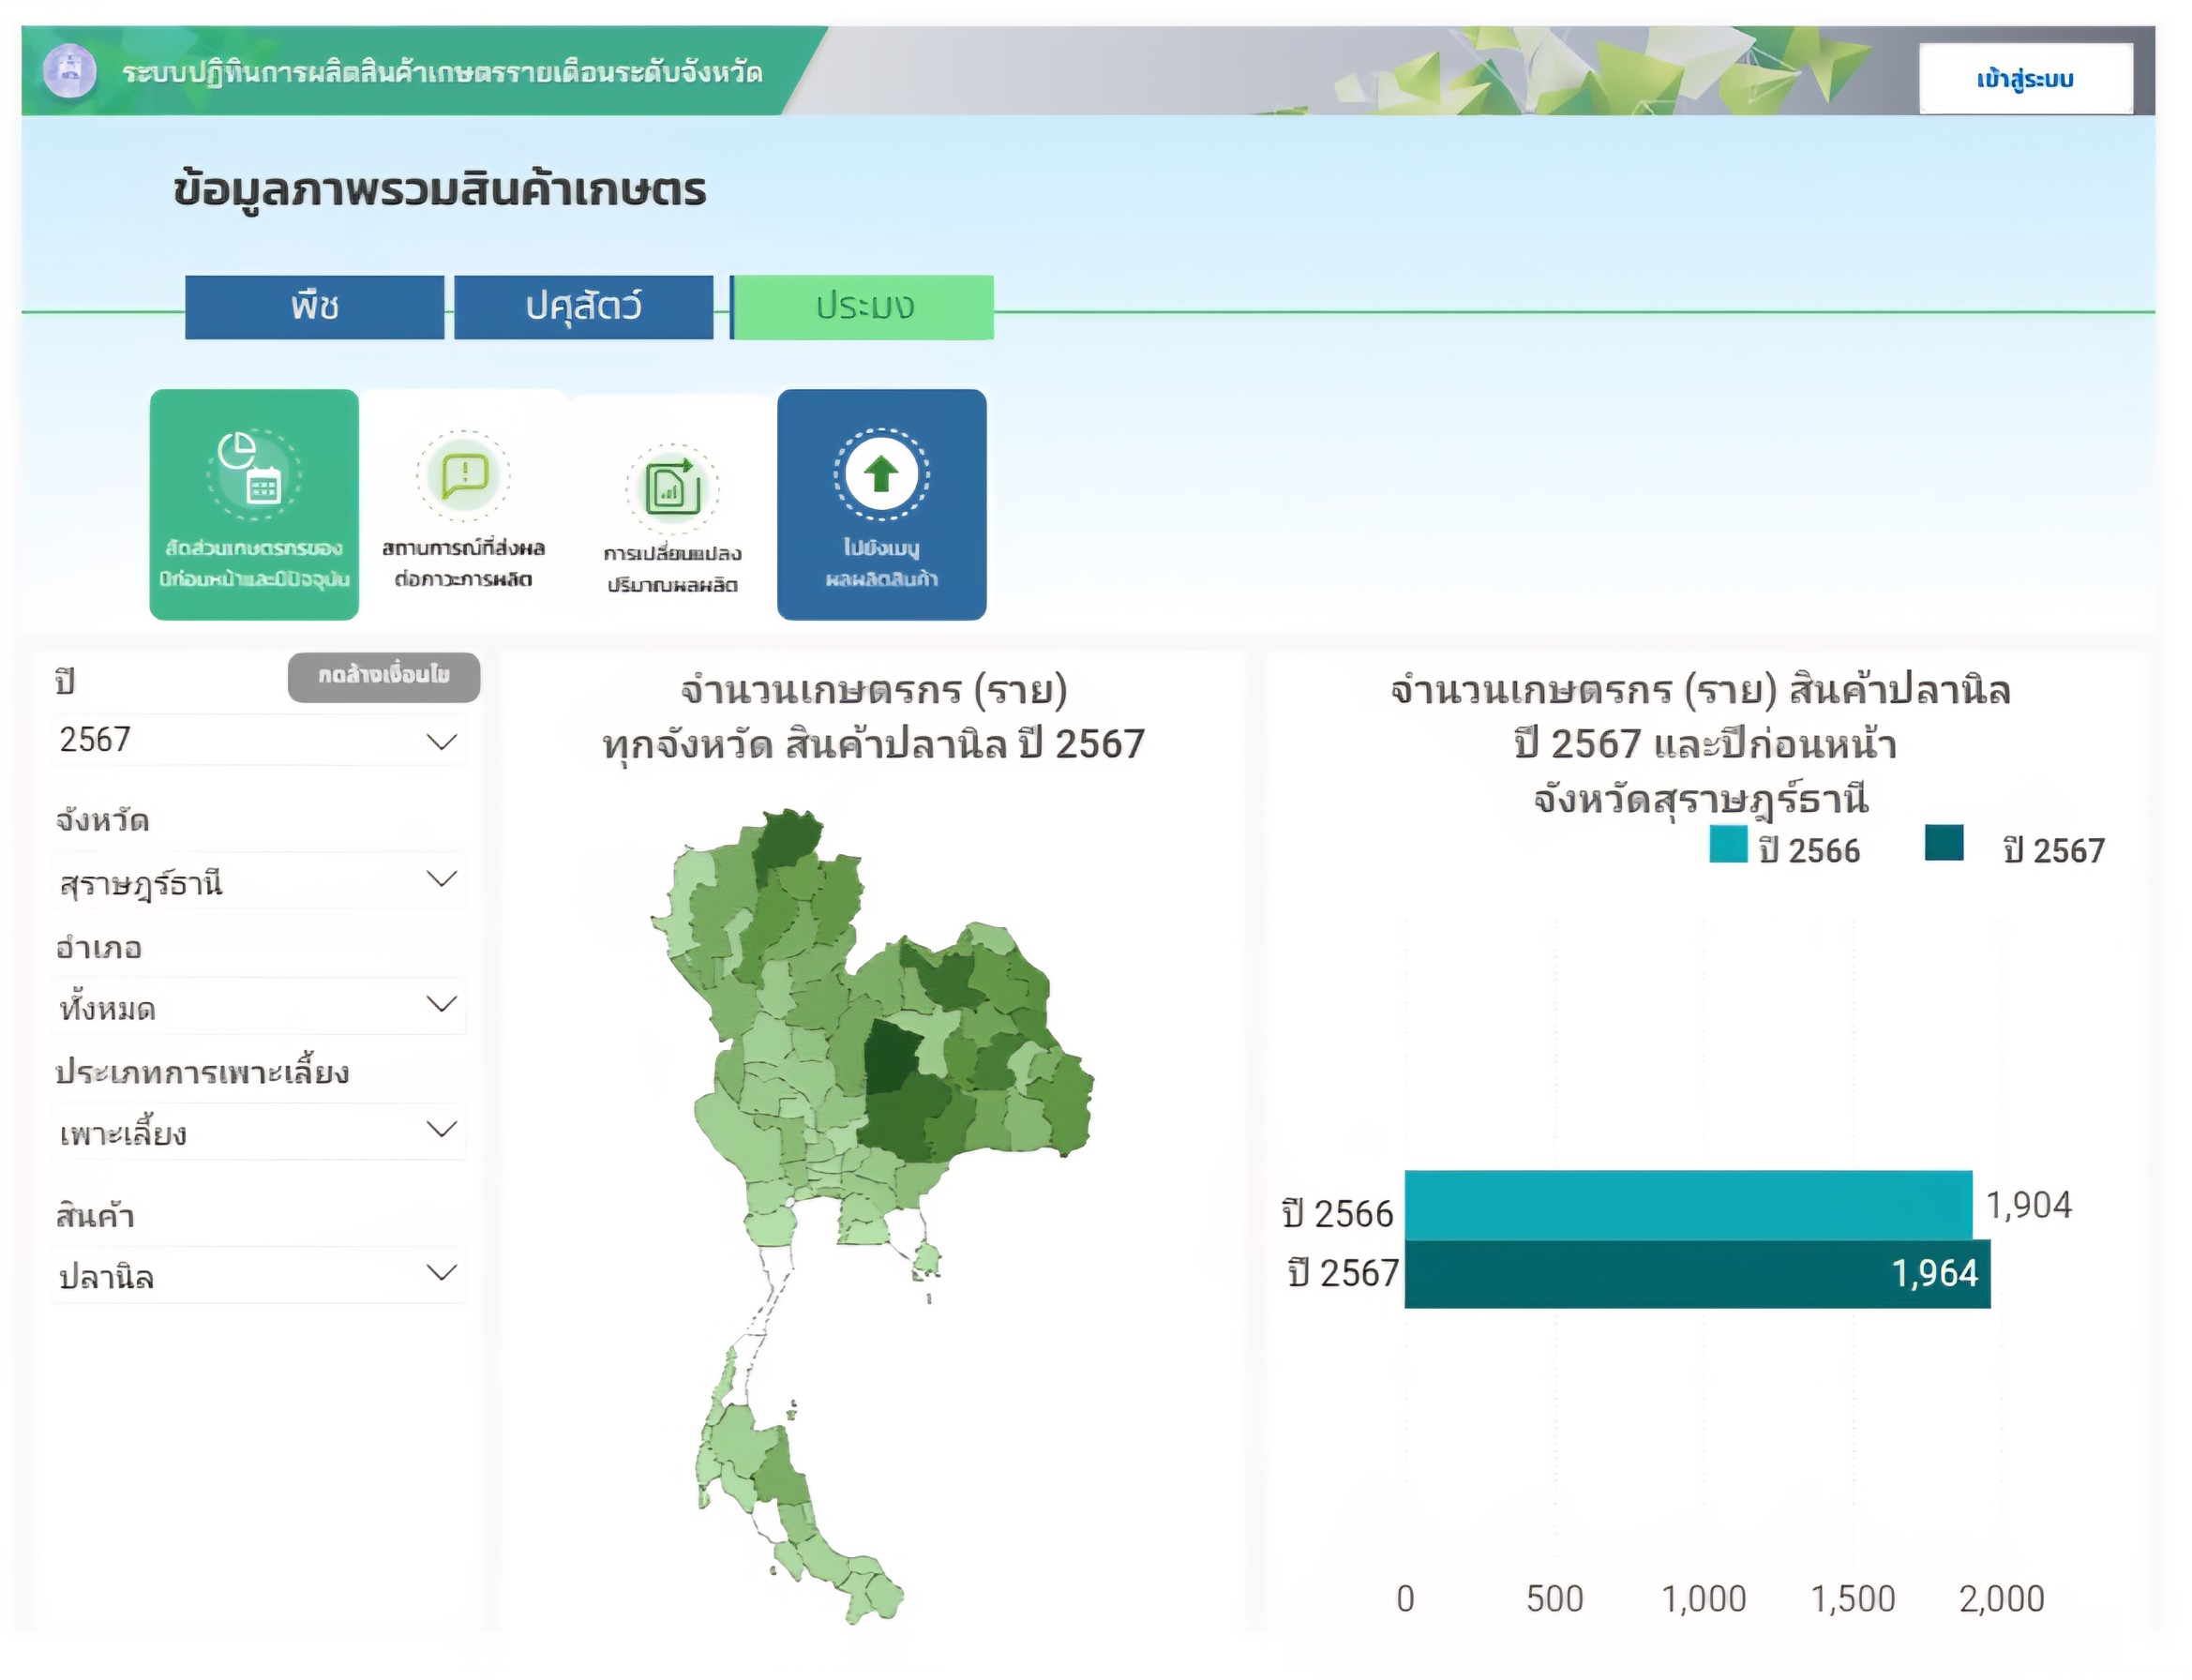
Task: Click the speech bubble alert icon
Action: coord(465,475)
